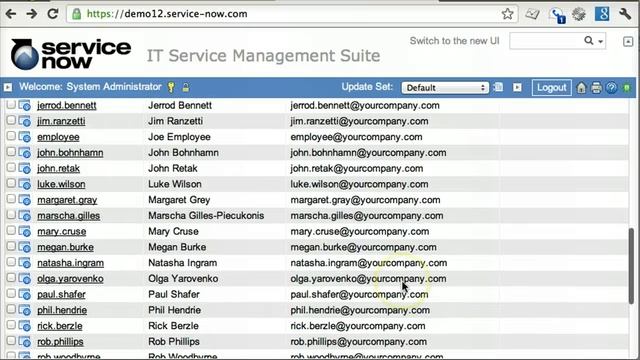The image size is (640, 360).
Task: Go back with the browser back arrow
Action: coord(11,14)
